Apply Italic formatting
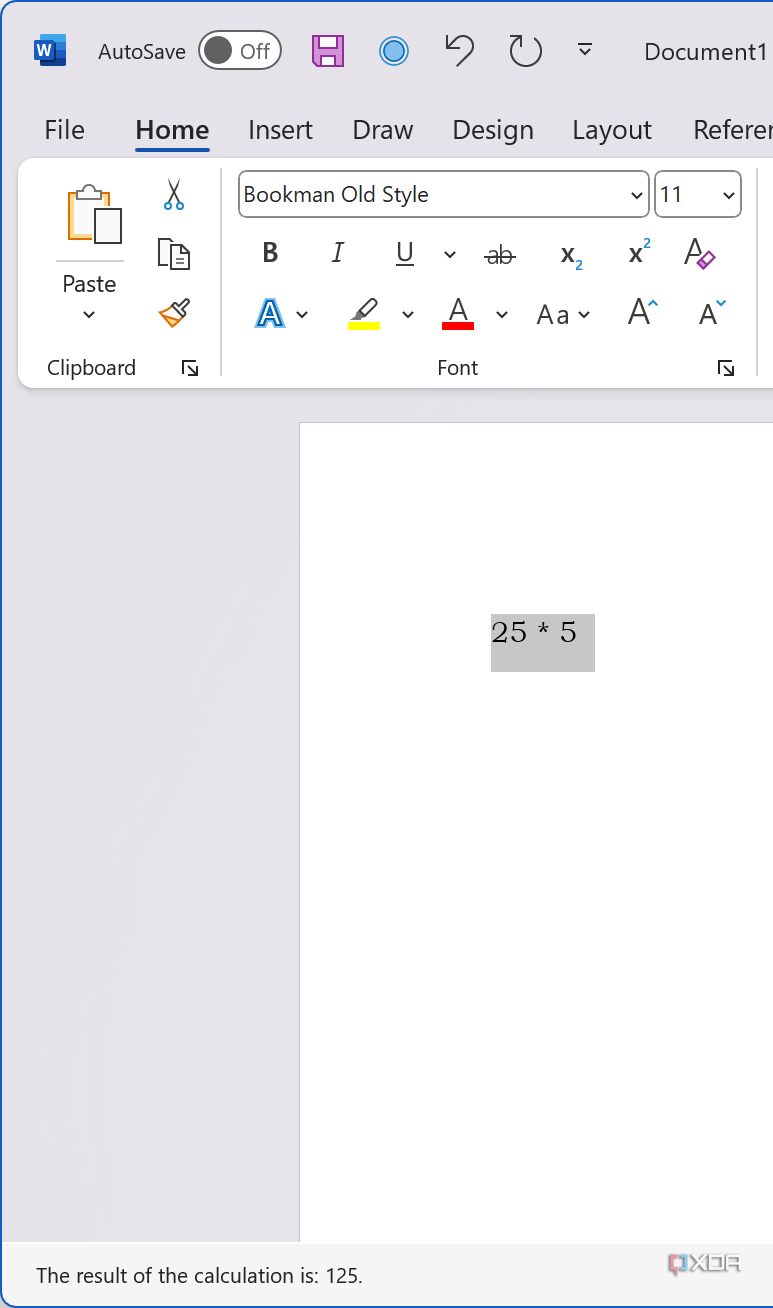Image resolution: width=773 pixels, height=1308 pixels. (337, 253)
